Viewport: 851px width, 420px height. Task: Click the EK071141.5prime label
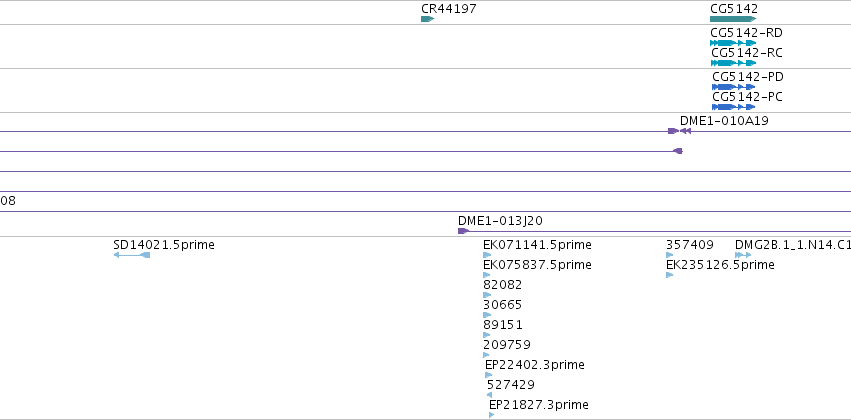coord(537,245)
